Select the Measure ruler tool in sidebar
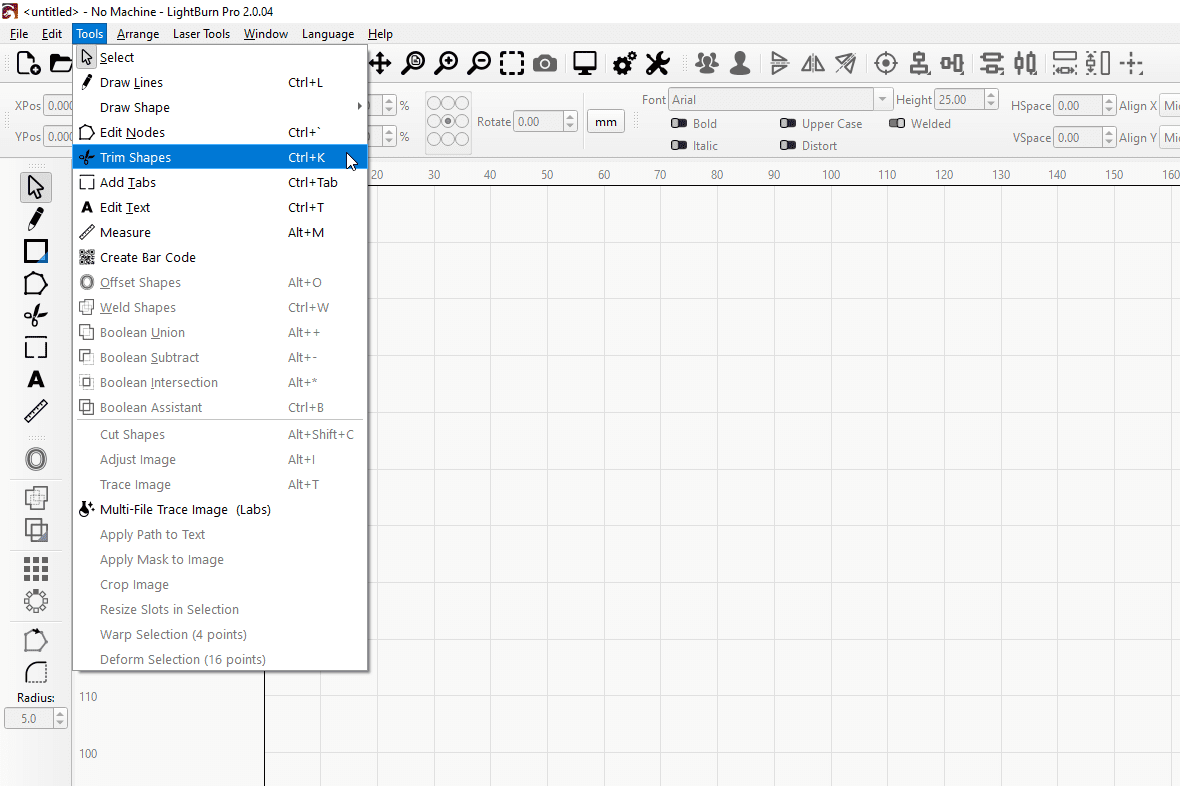This screenshot has width=1180, height=786. (35, 411)
